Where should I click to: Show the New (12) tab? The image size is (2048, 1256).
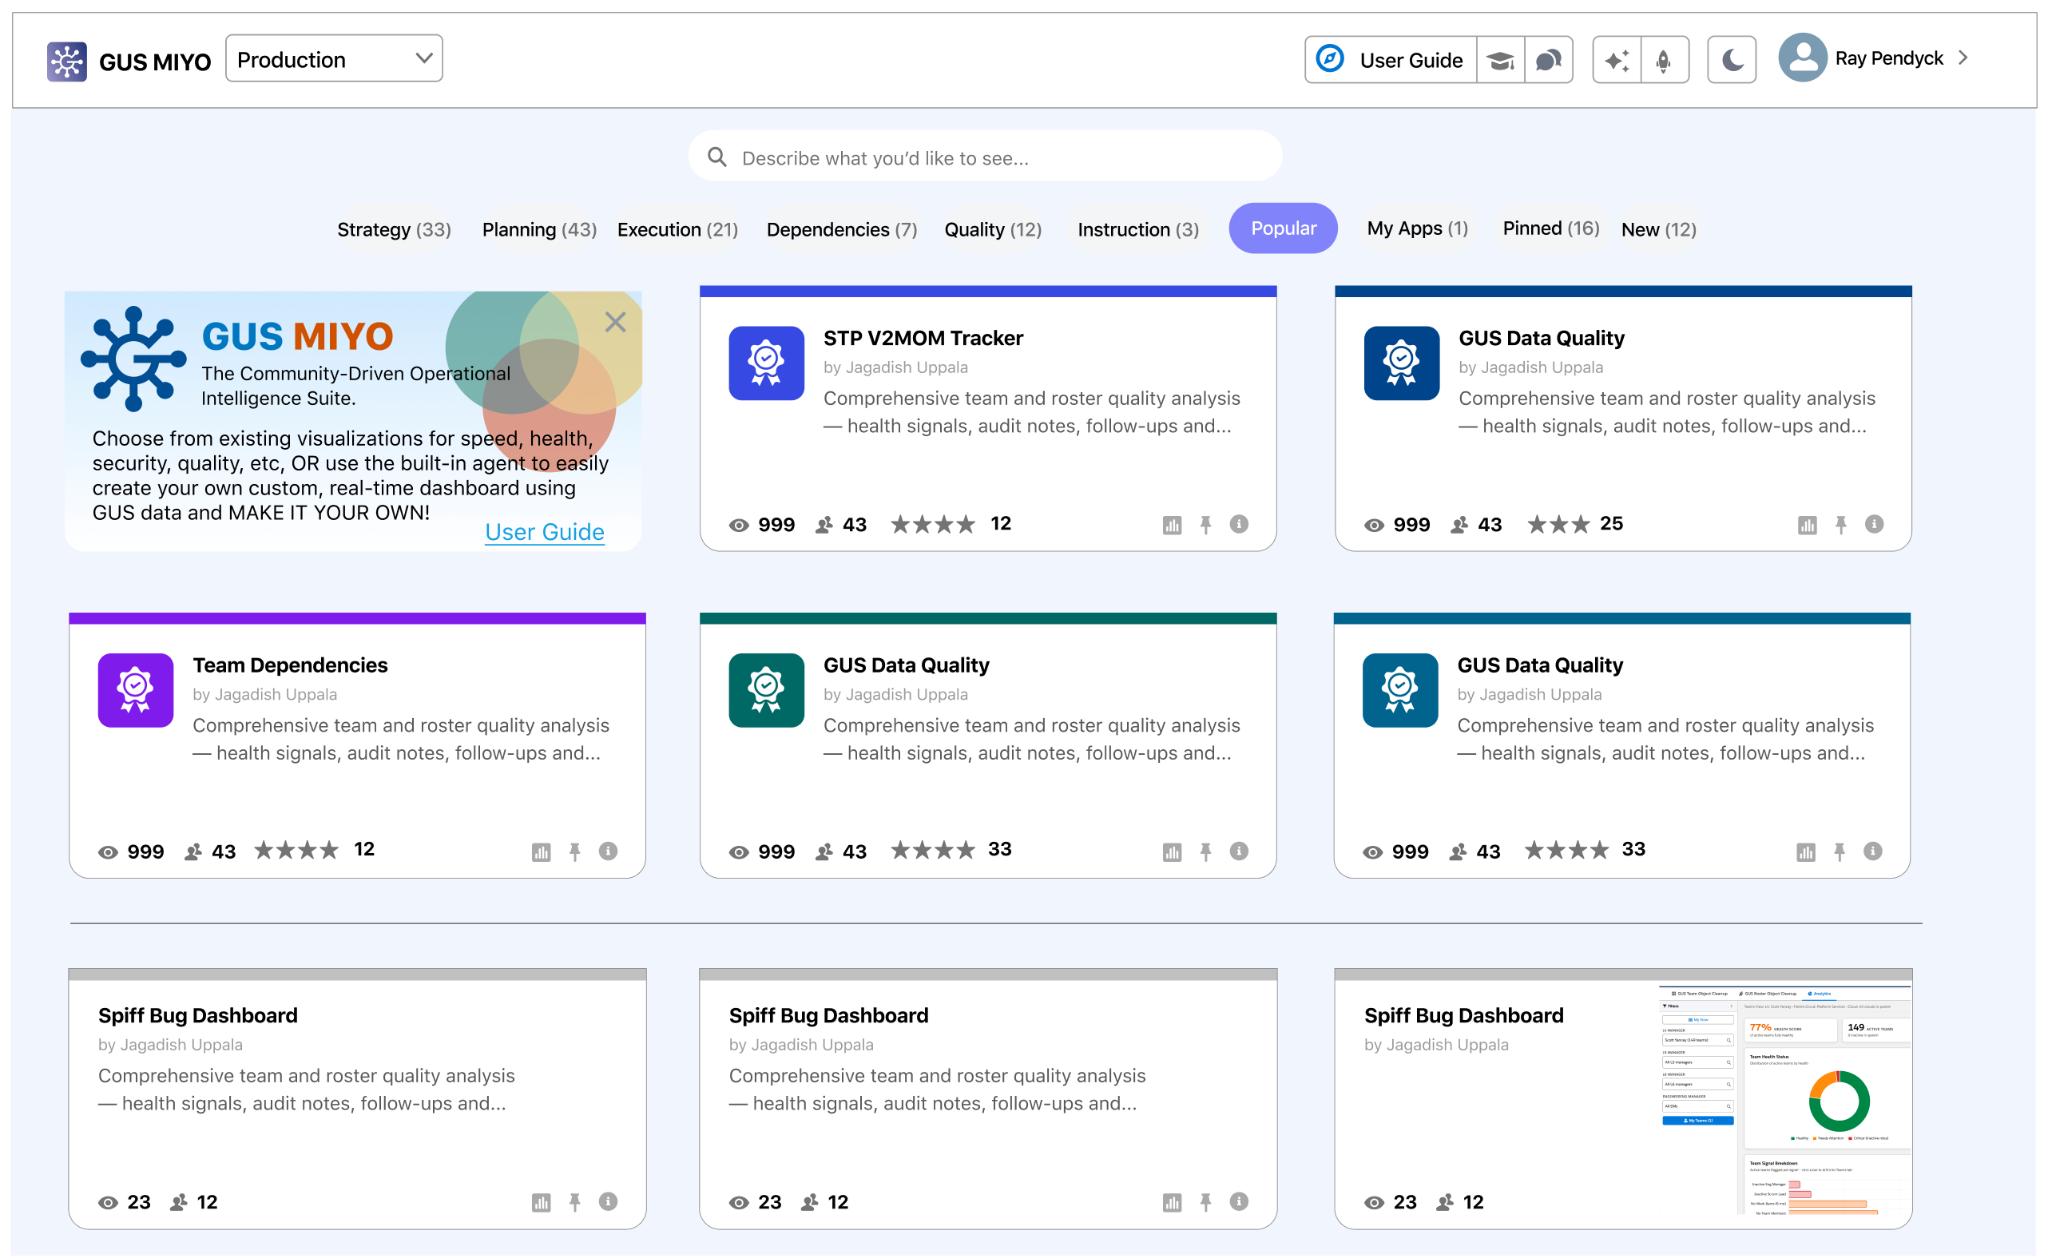pyautogui.click(x=1658, y=229)
